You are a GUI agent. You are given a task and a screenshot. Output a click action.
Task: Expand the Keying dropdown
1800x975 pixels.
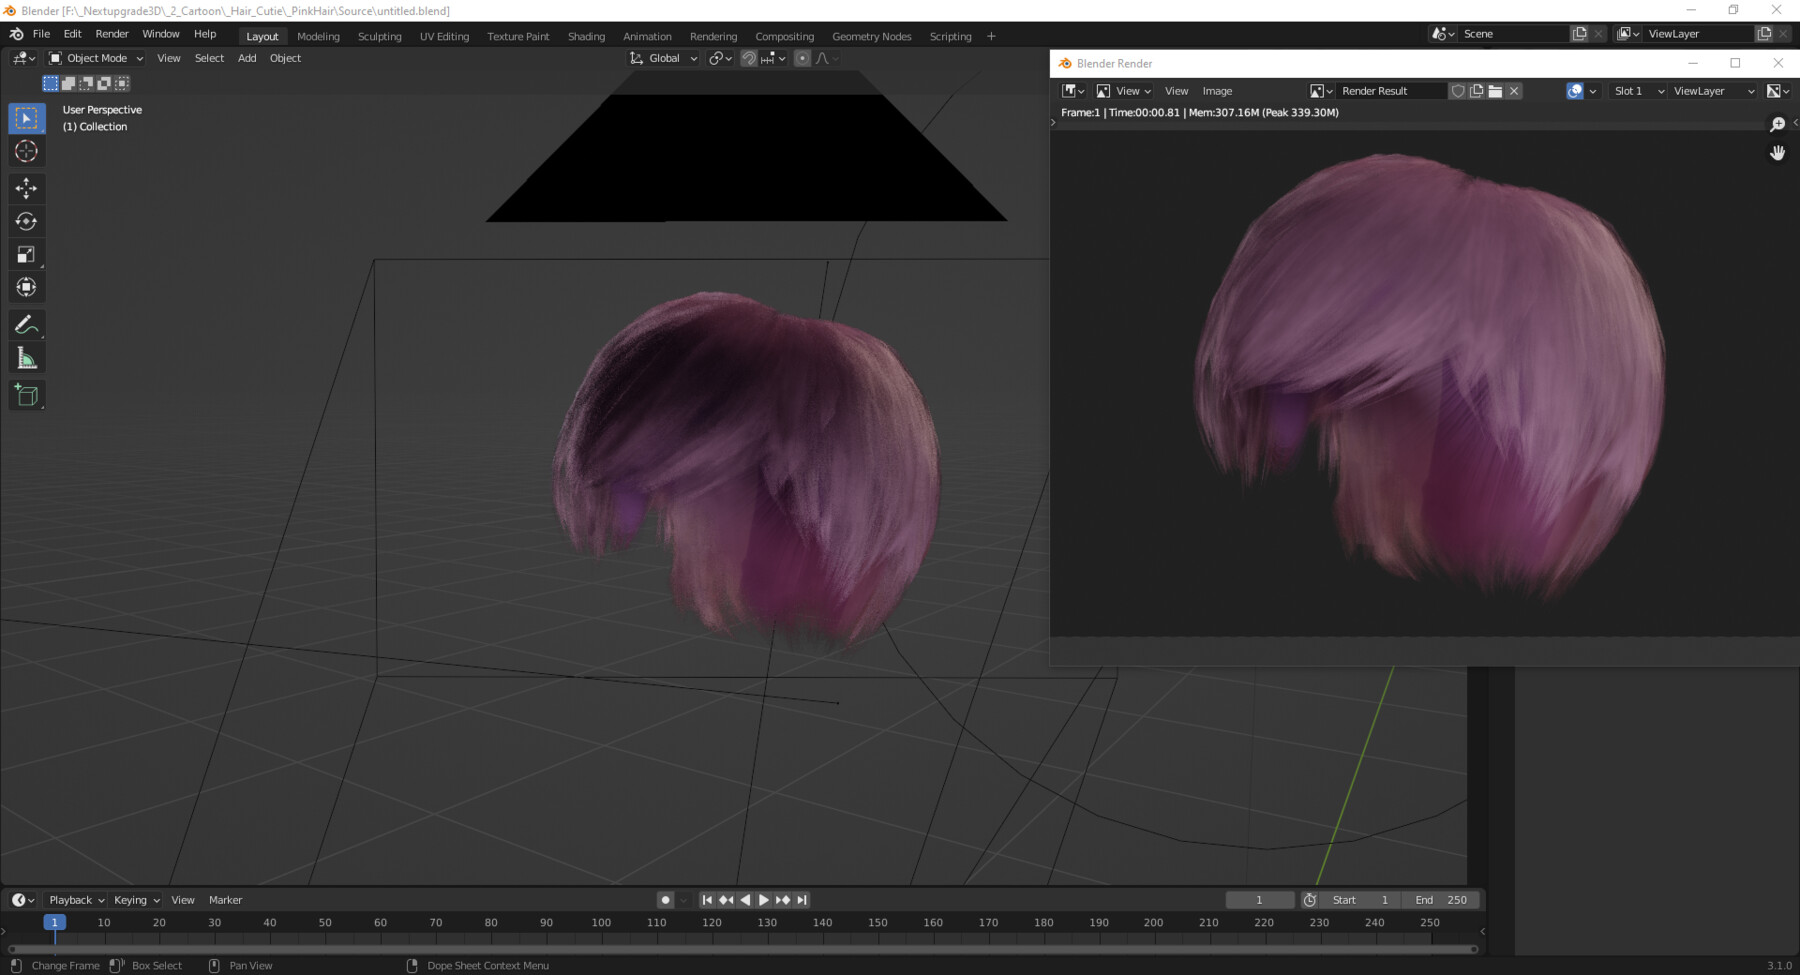[136, 900]
